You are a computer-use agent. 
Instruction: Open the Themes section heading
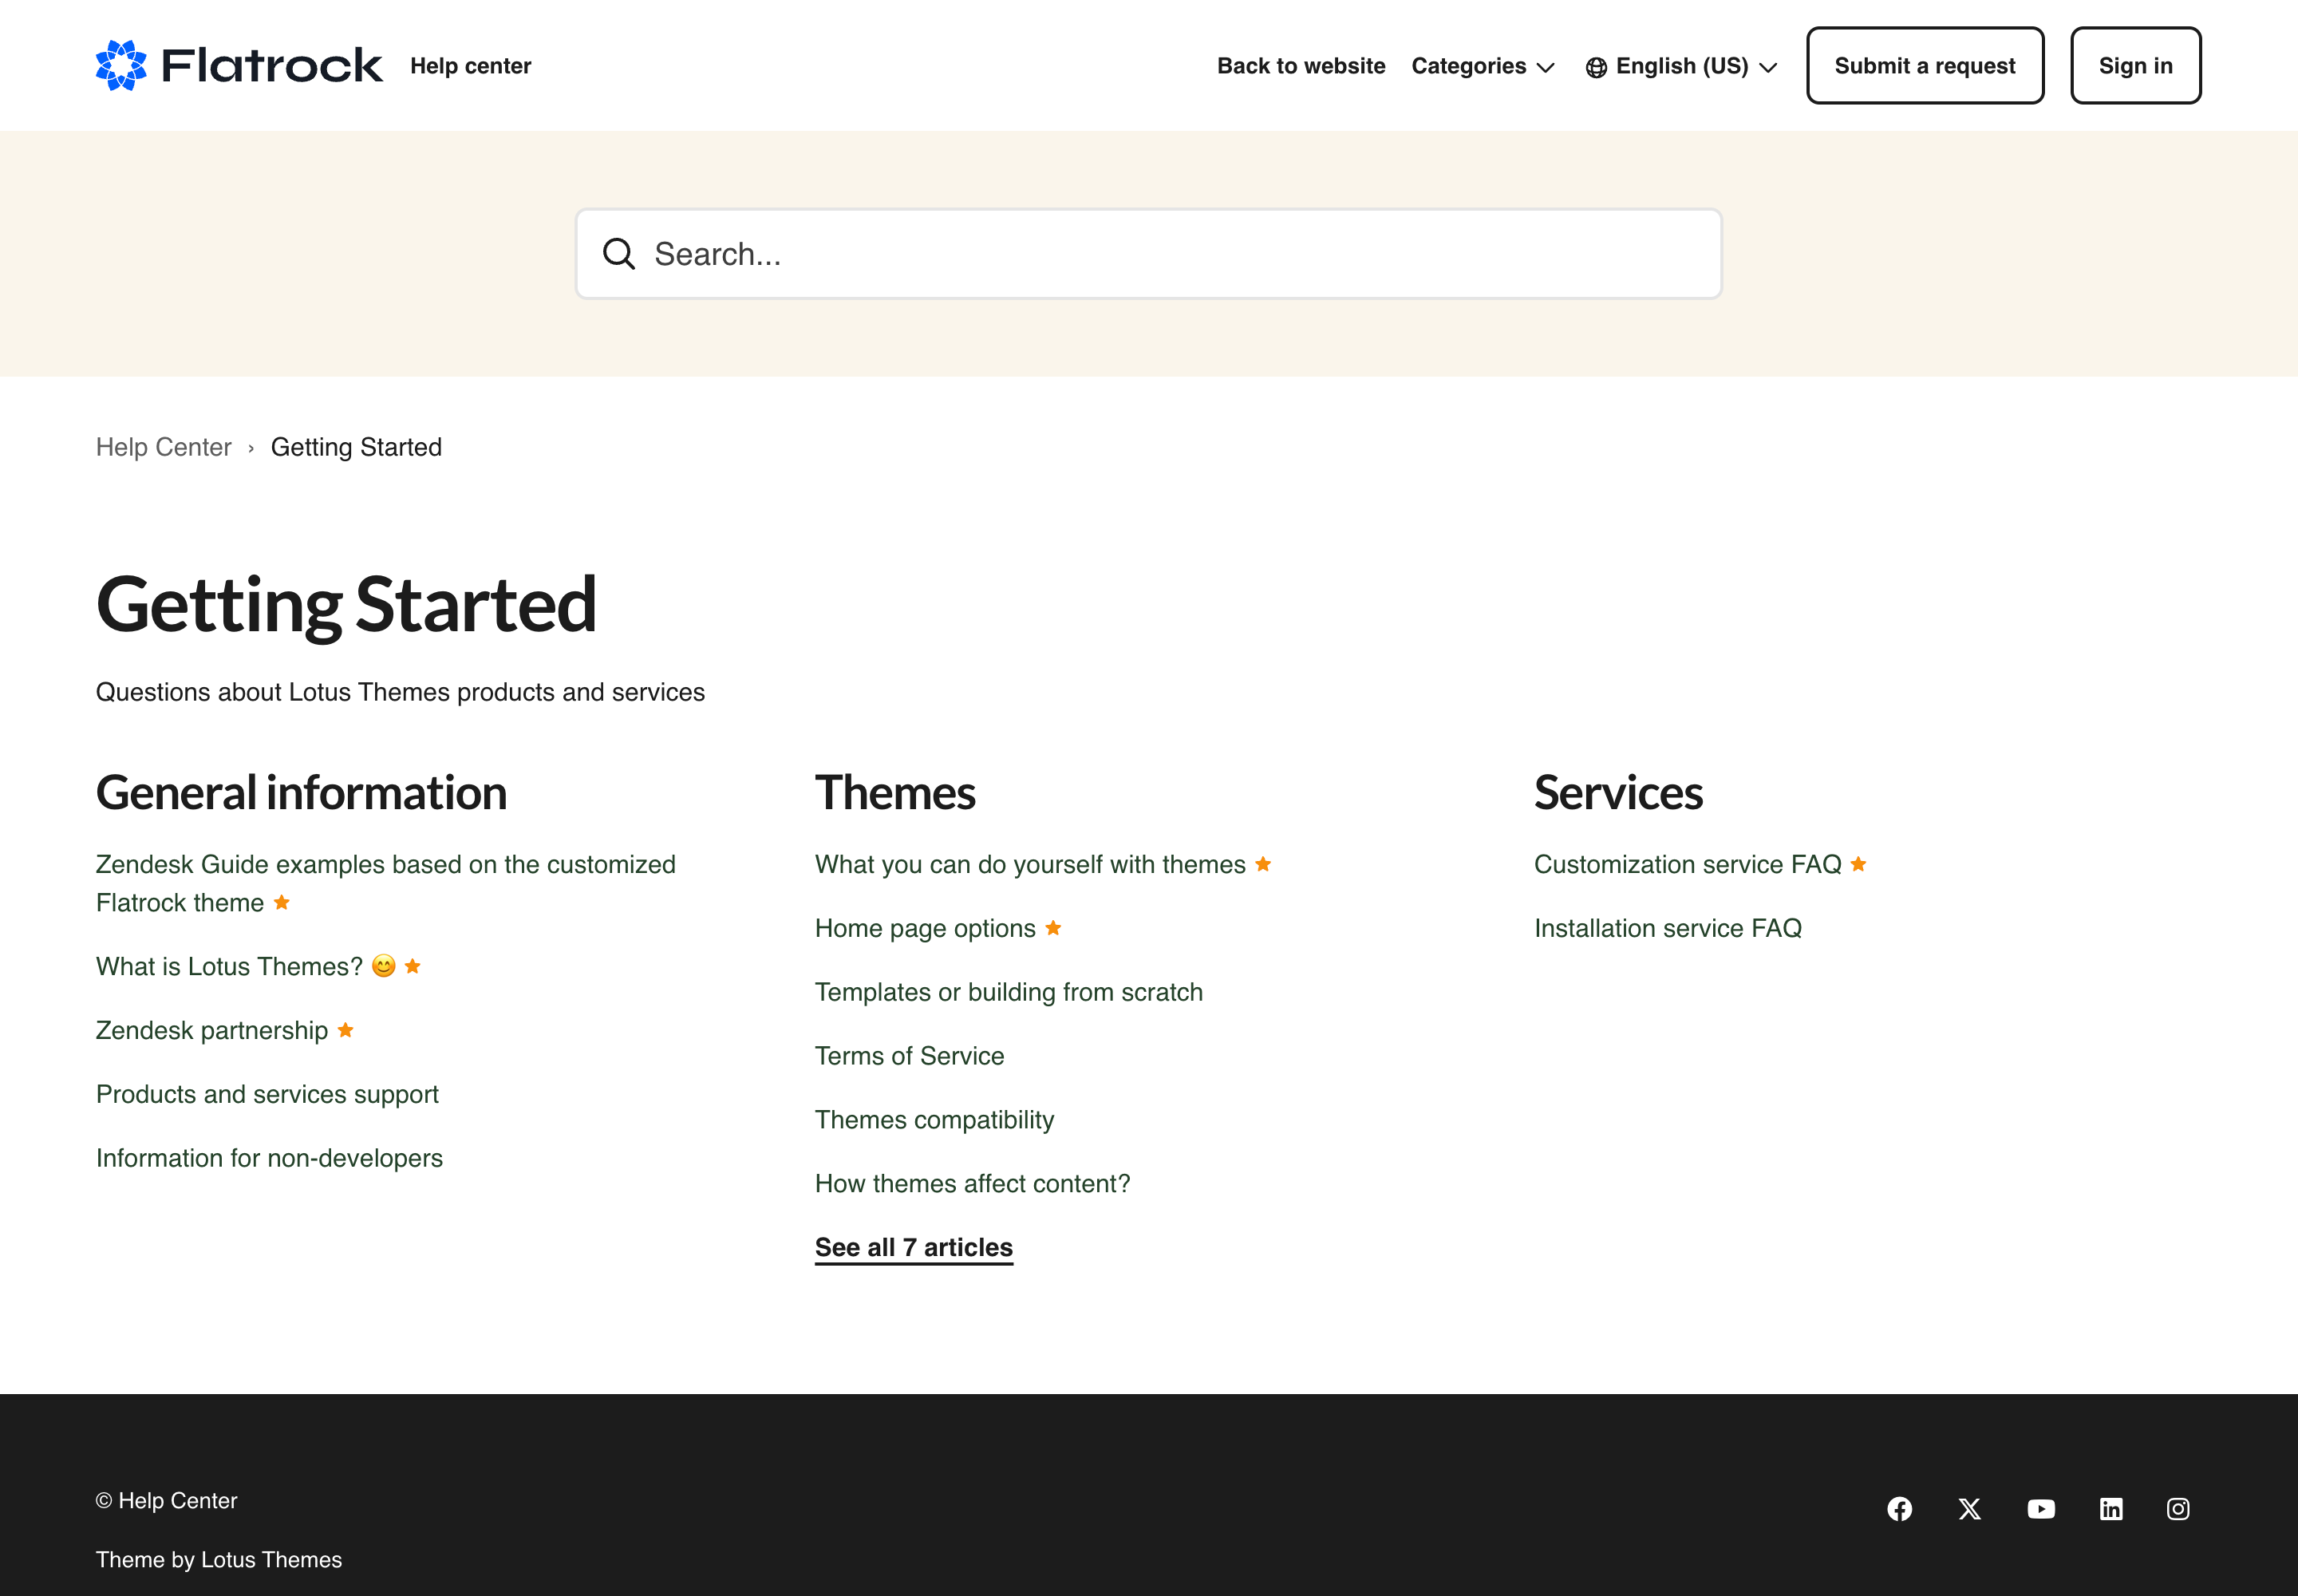coord(894,793)
